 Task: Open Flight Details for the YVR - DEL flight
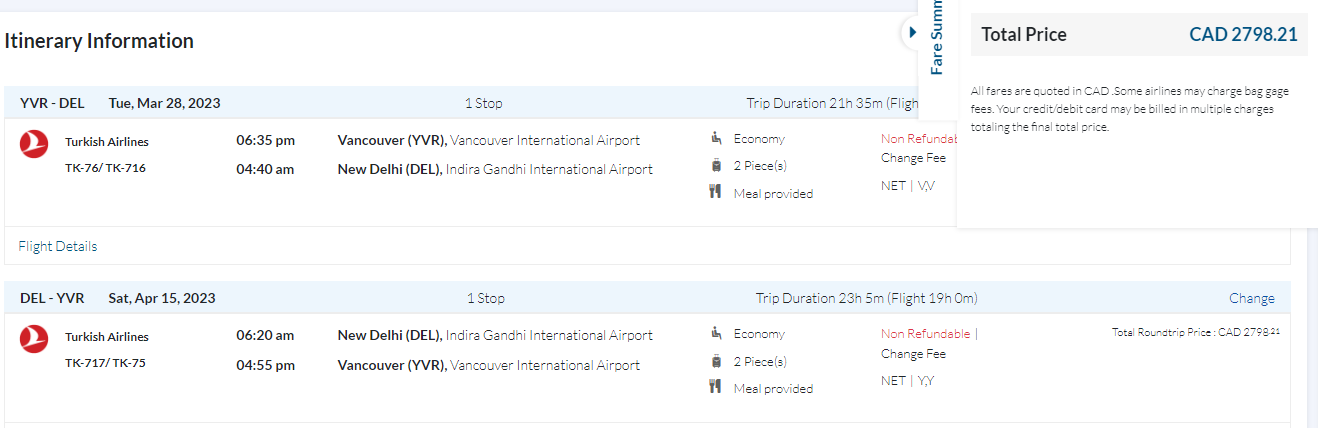pyautogui.click(x=58, y=246)
